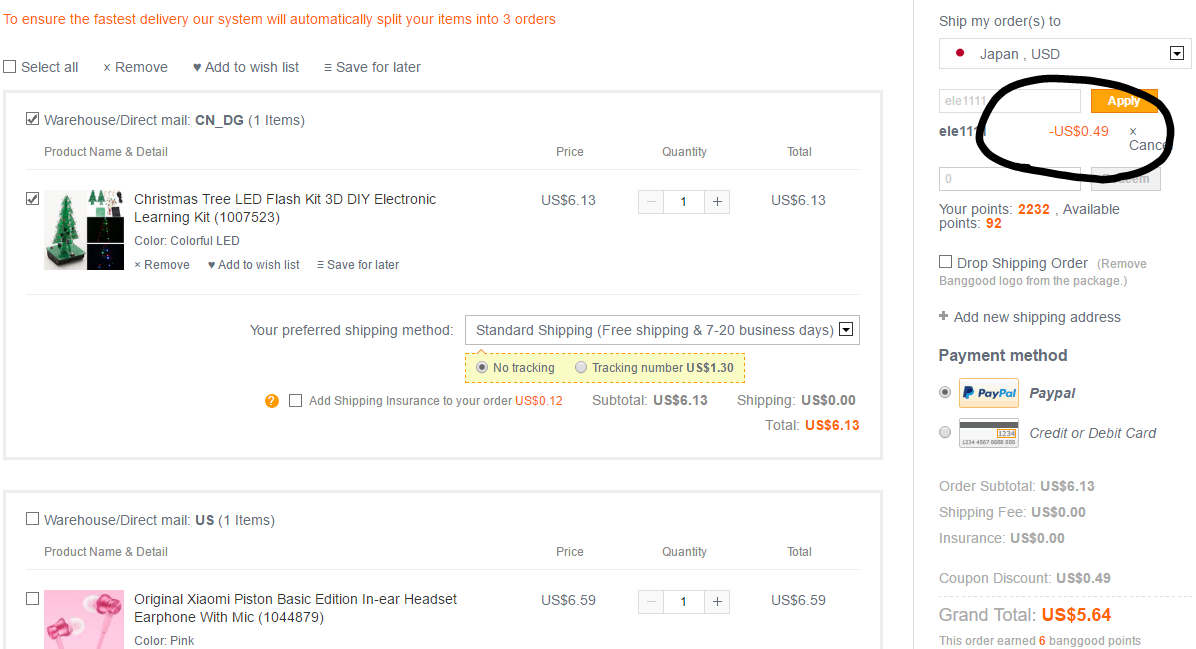Click Add new shipping address
This screenshot has height=649, width=1196.
[1030, 317]
